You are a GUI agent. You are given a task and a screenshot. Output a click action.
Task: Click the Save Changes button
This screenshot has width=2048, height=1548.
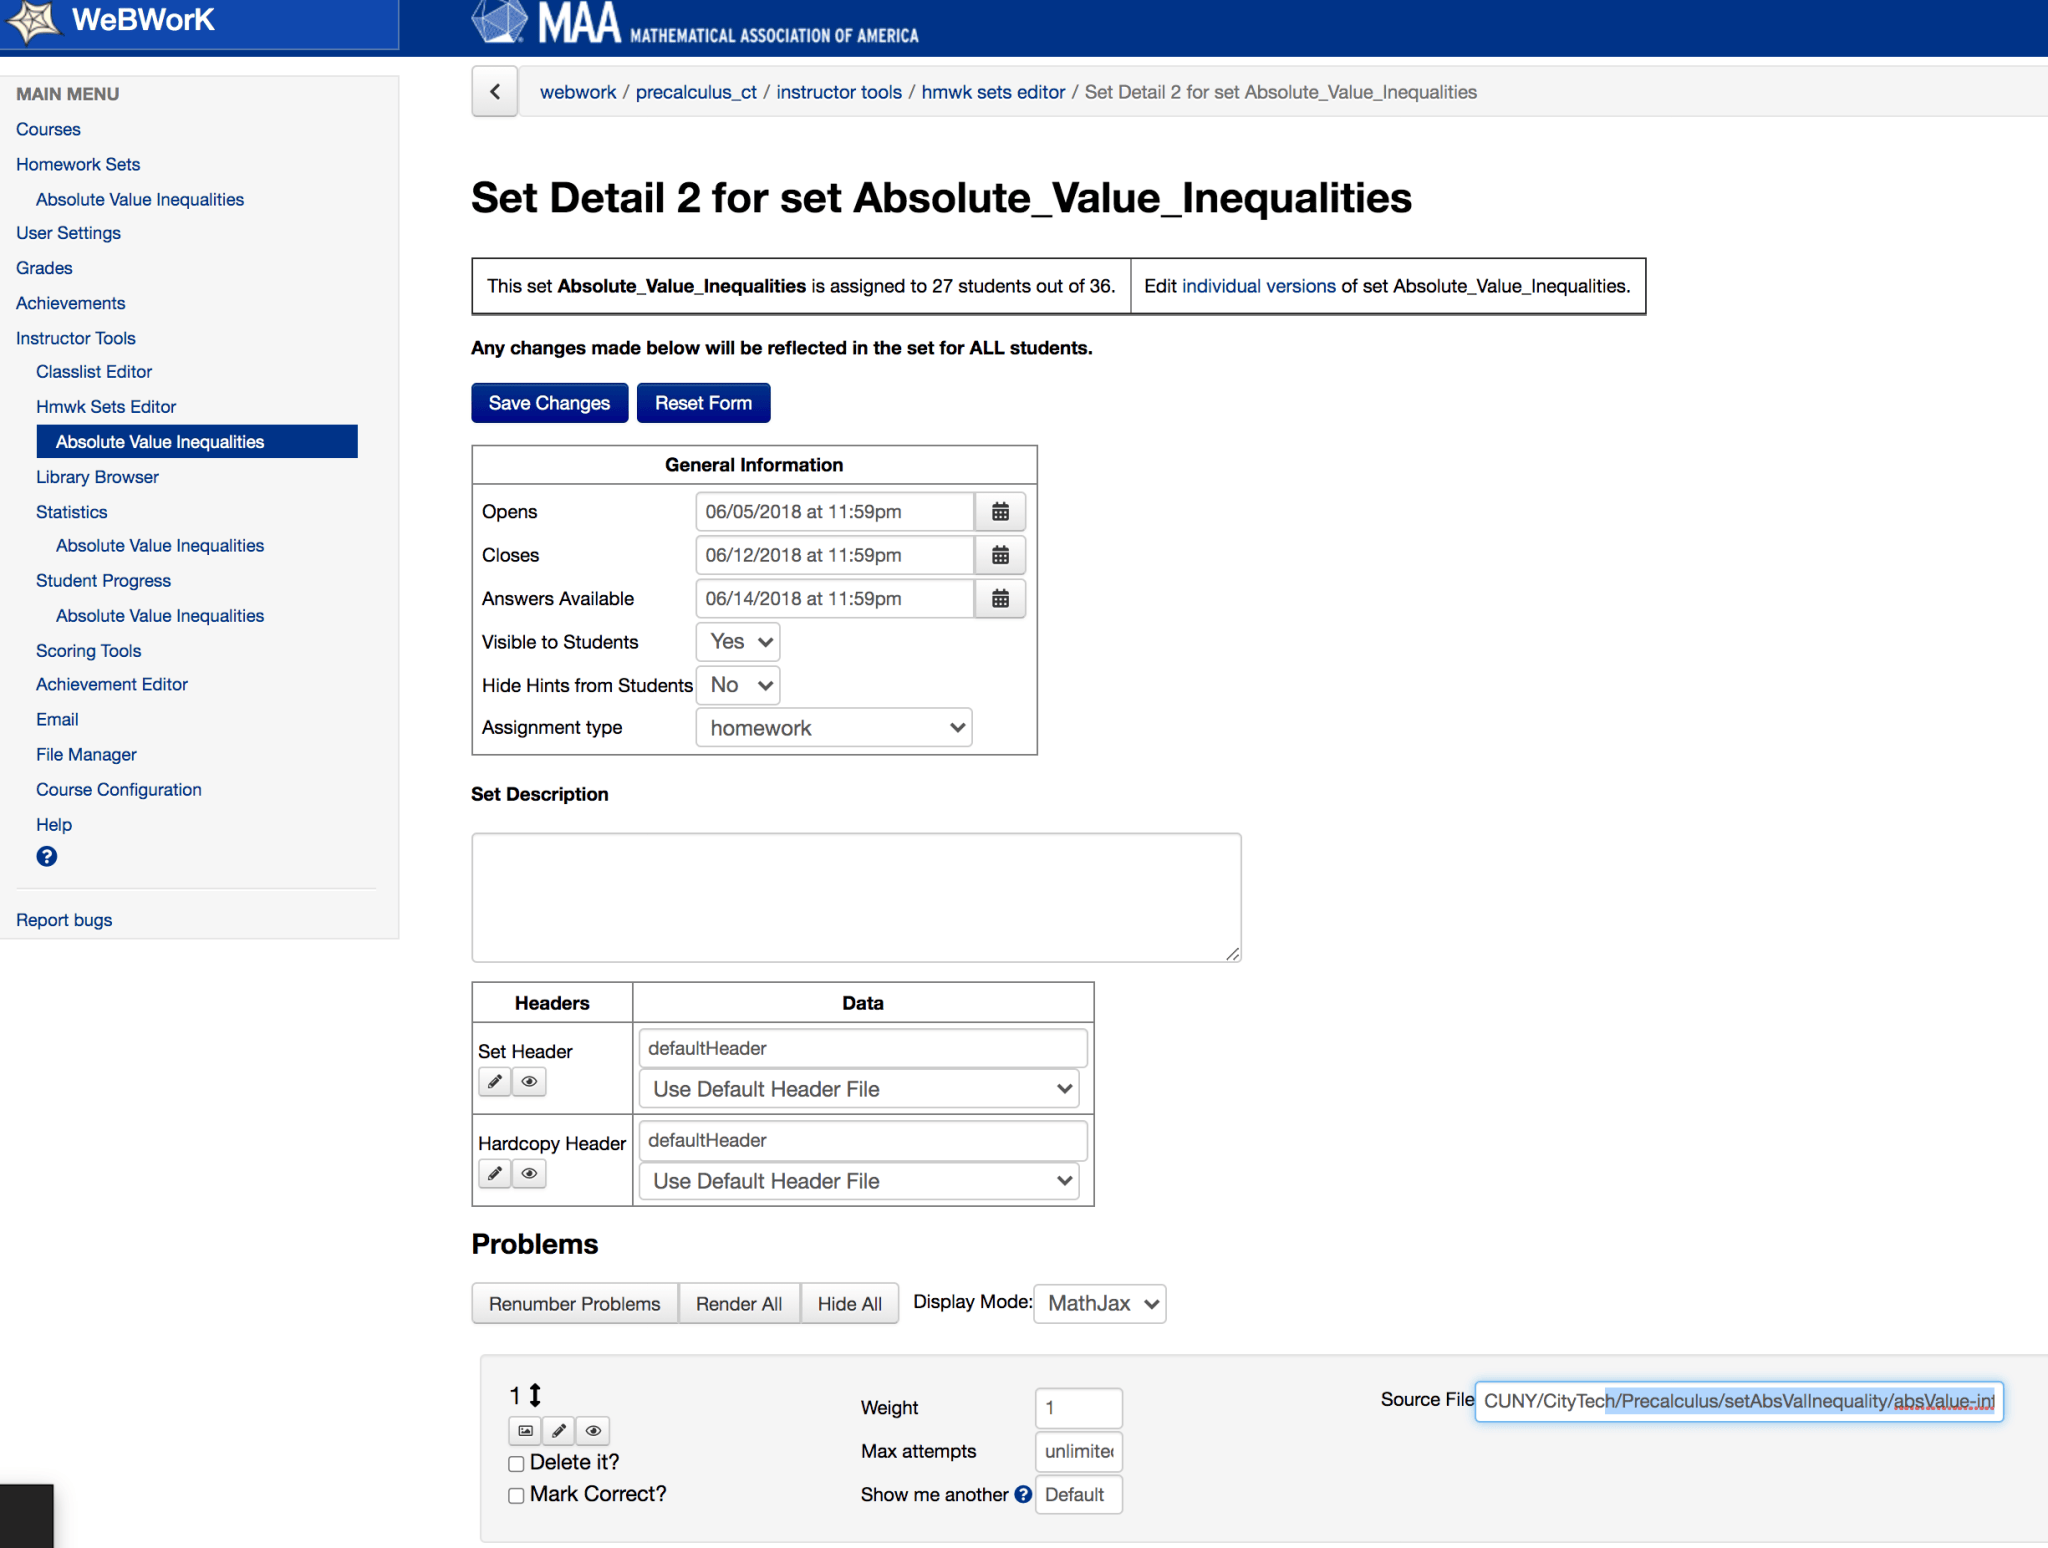click(549, 403)
